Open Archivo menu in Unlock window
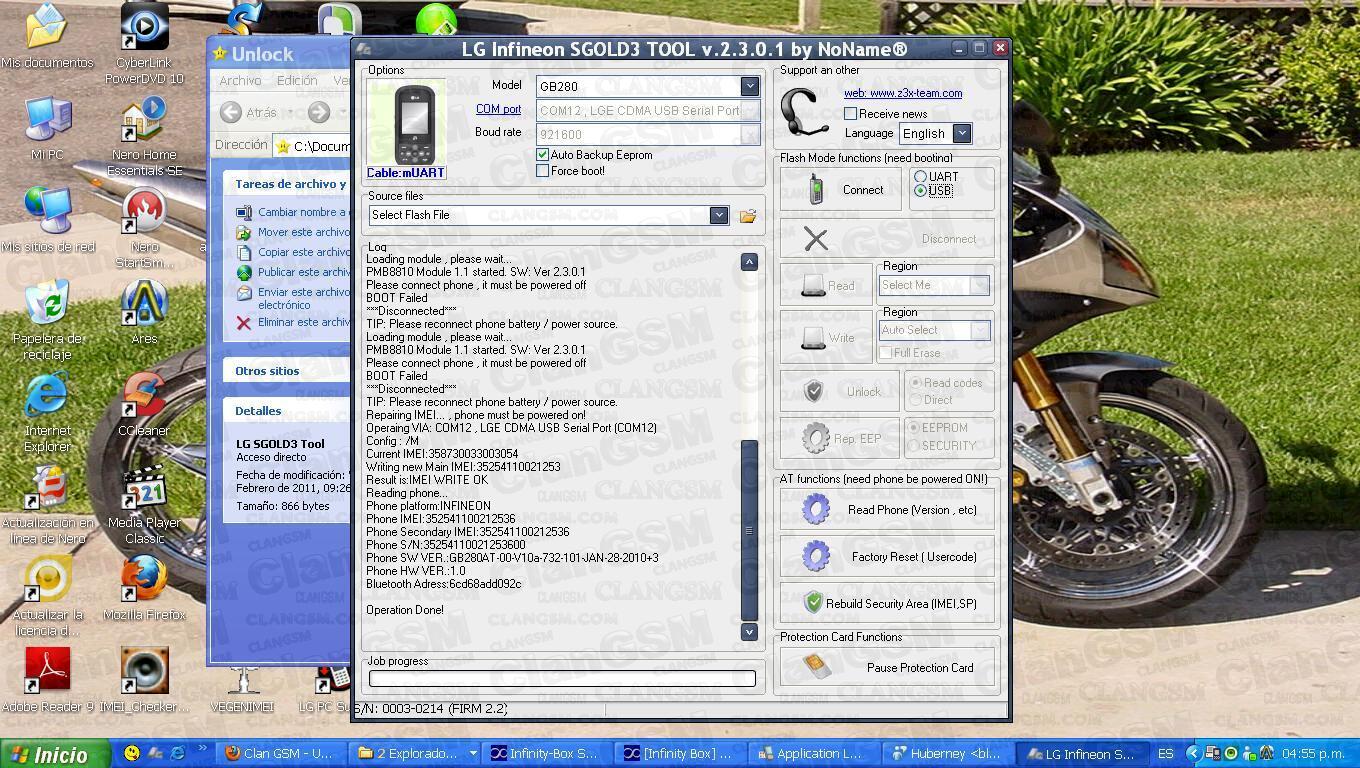 click(240, 81)
